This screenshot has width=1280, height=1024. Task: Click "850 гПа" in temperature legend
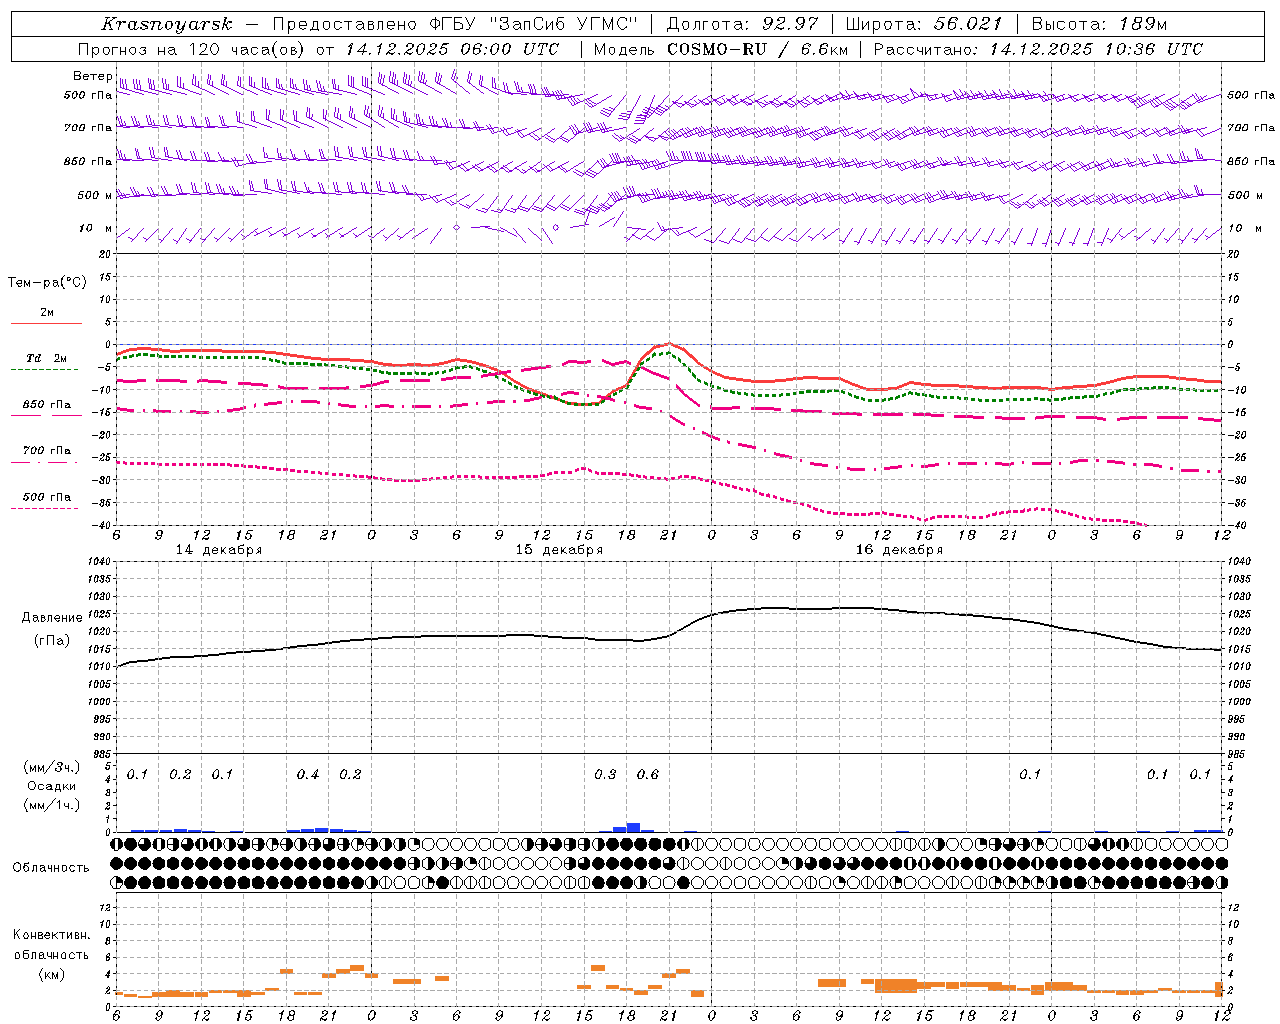pyautogui.click(x=47, y=405)
